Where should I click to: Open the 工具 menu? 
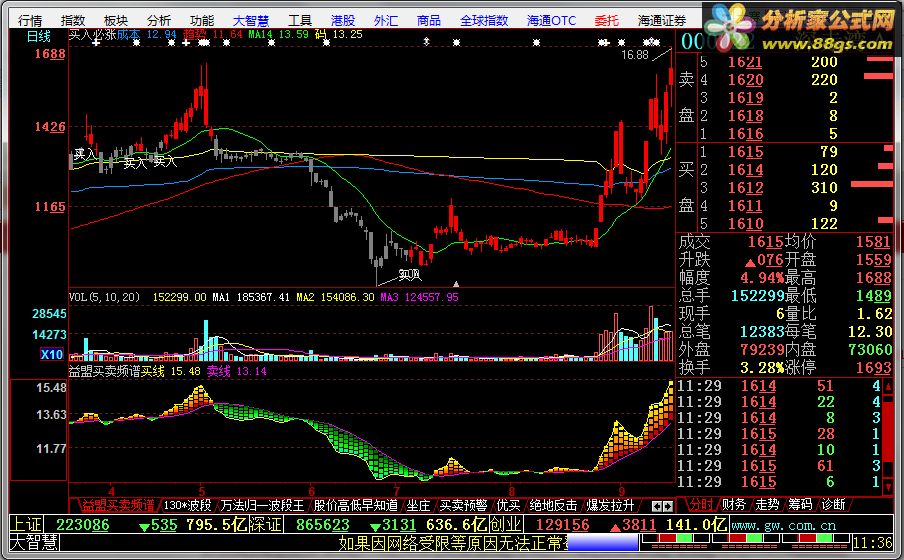pos(300,21)
